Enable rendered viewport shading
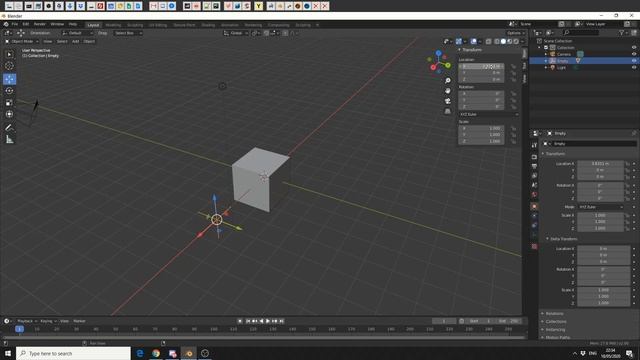This screenshot has width=640, height=360. point(516,41)
